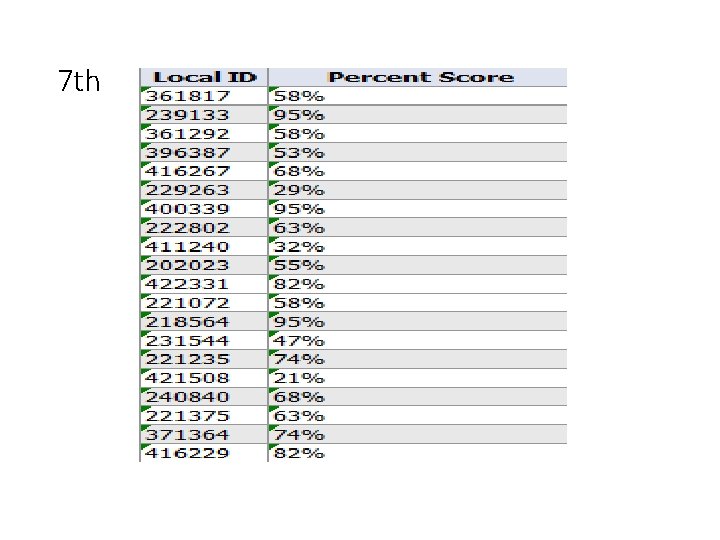Select Local ID cell 422331
This screenshot has height=540, width=720.
tap(204, 284)
